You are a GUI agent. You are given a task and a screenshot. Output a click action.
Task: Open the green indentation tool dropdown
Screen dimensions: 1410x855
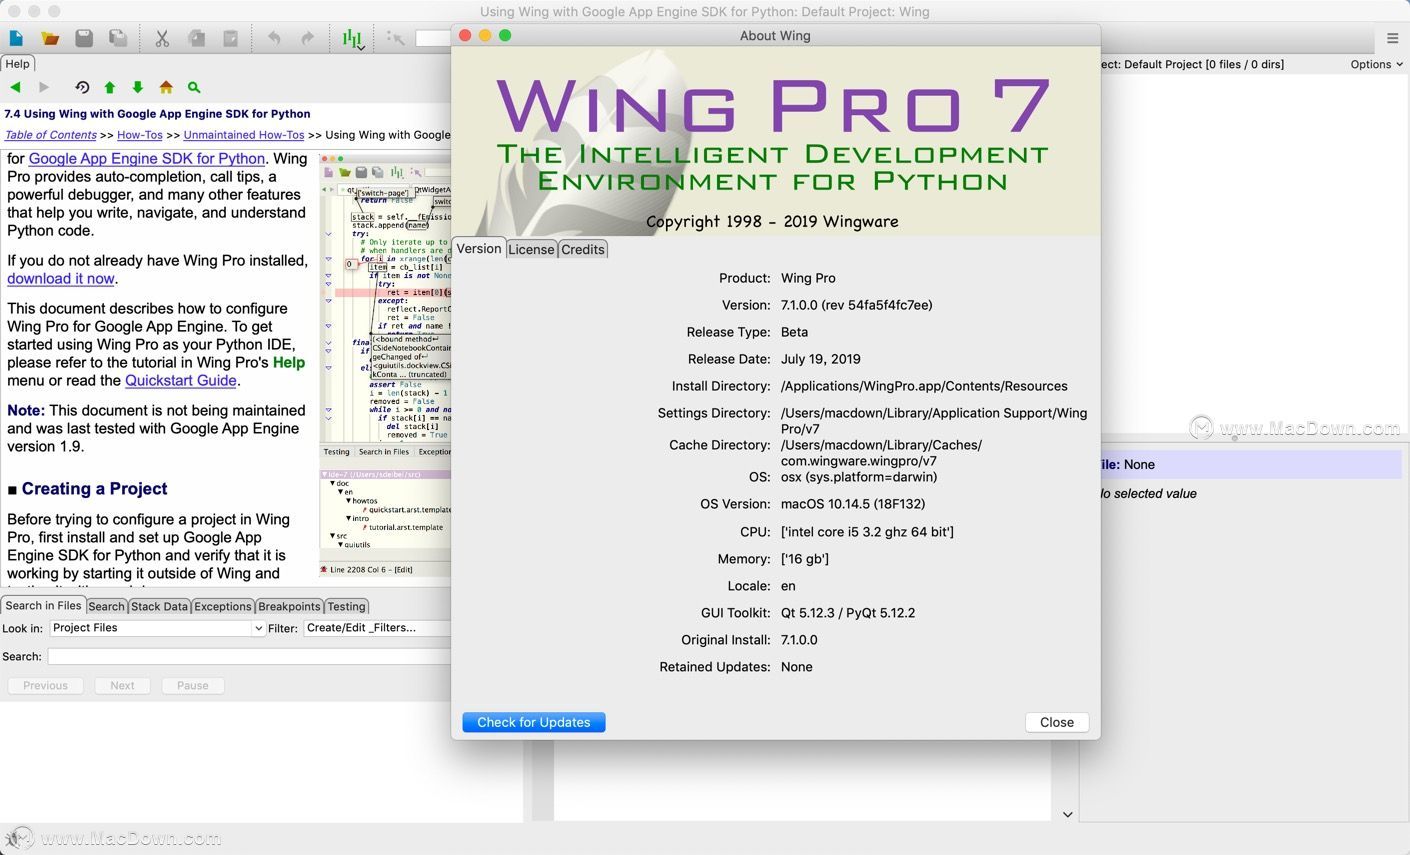click(x=352, y=39)
